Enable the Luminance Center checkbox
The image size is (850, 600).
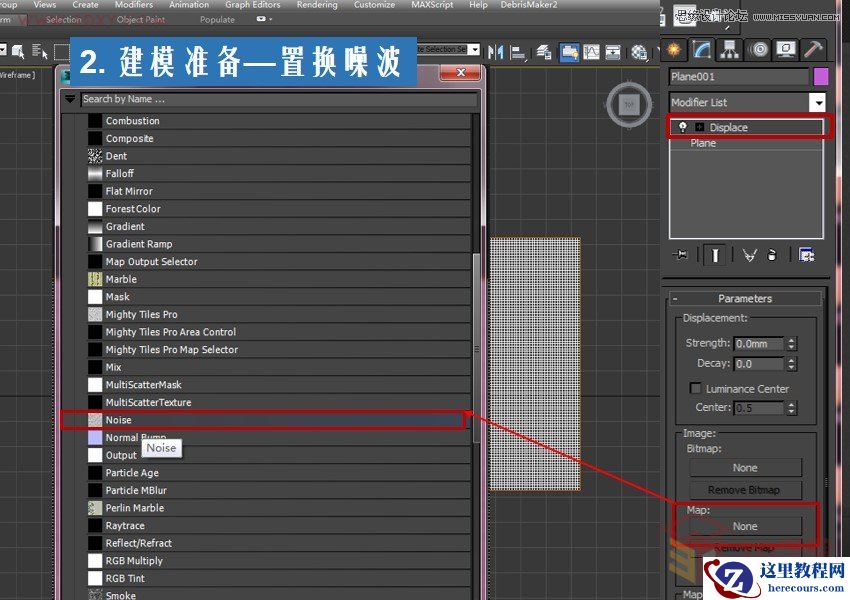[696, 387]
